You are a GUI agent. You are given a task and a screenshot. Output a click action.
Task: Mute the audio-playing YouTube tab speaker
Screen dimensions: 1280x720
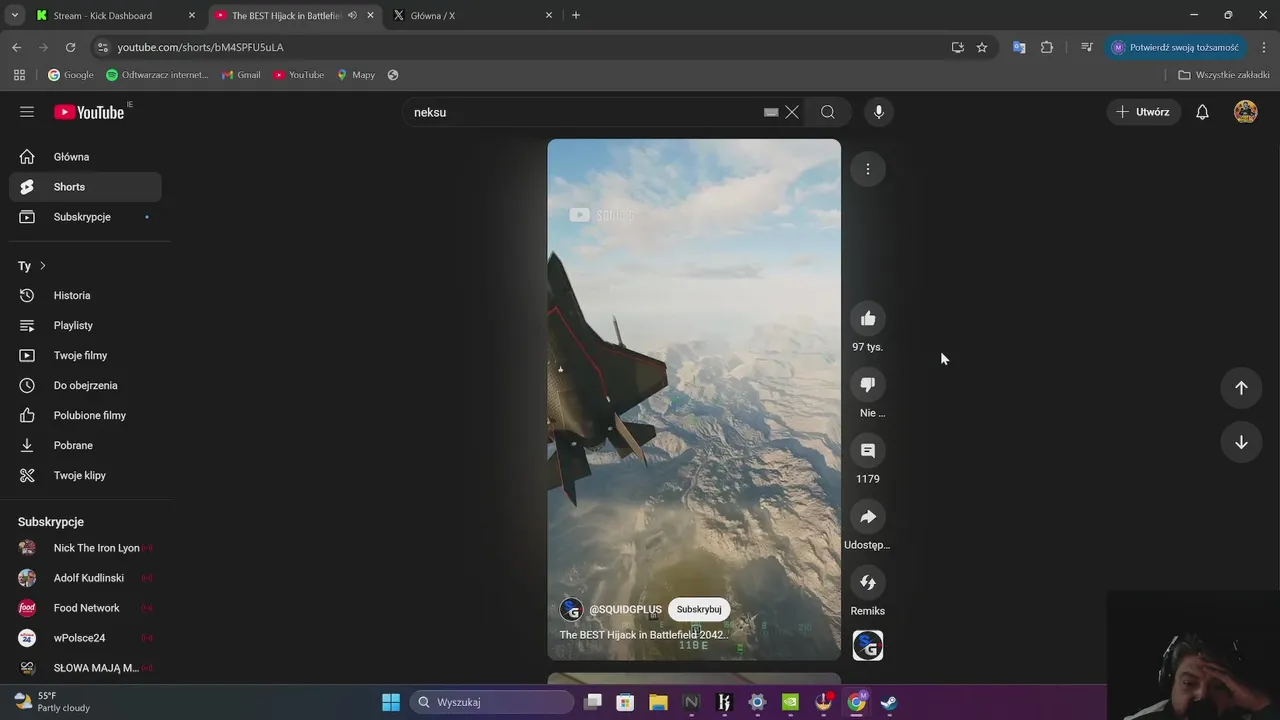[x=352, y=15]
